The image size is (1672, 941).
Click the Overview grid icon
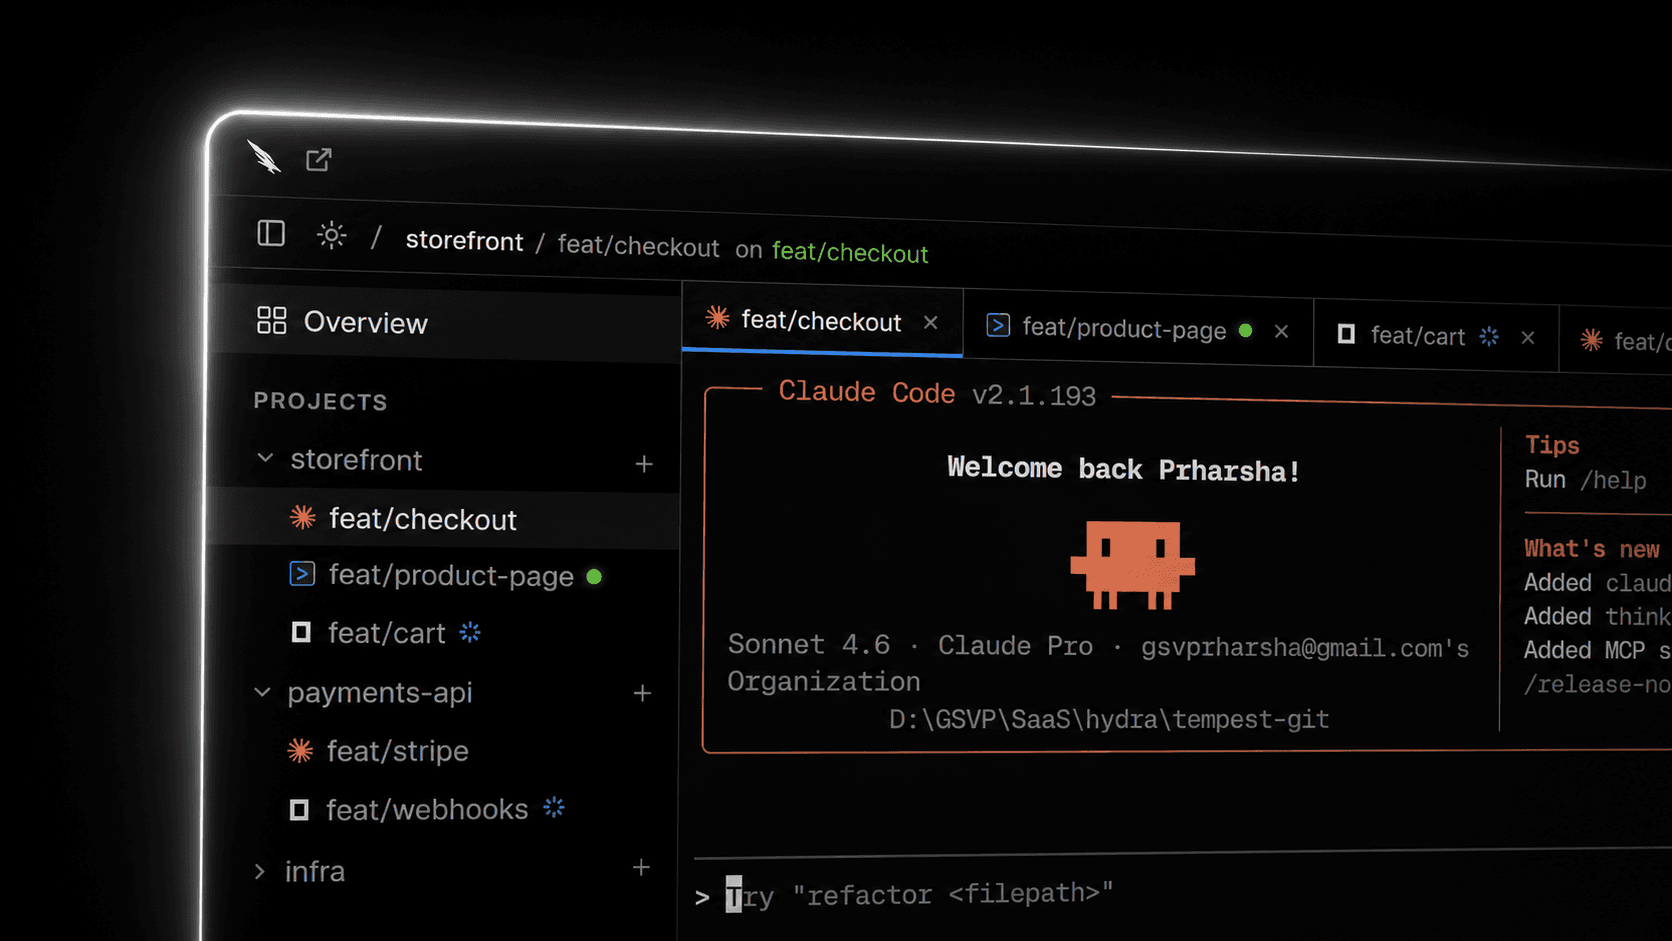(271, 320)
